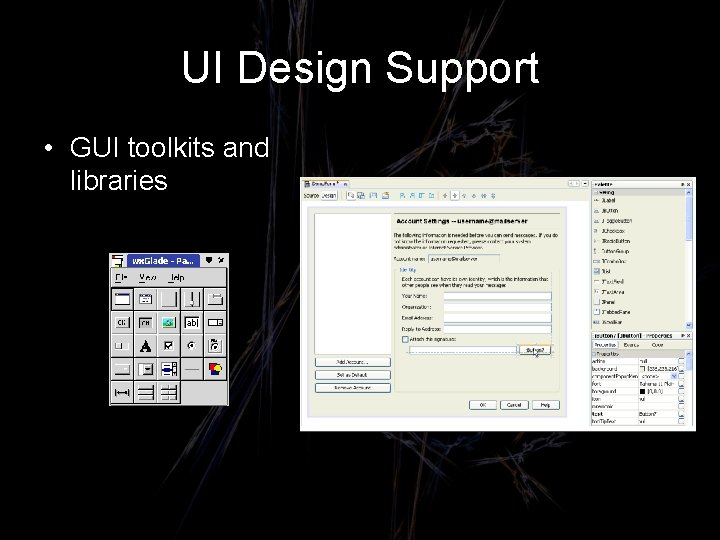The image size is (720, 540).
Task: Select the Combo Box dropdown icon in wxGlade
Action: point(146,369)
